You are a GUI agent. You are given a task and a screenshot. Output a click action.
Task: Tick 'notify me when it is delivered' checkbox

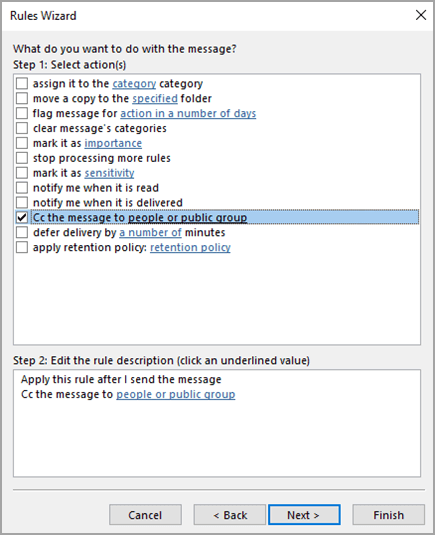(x=22, y=202)
